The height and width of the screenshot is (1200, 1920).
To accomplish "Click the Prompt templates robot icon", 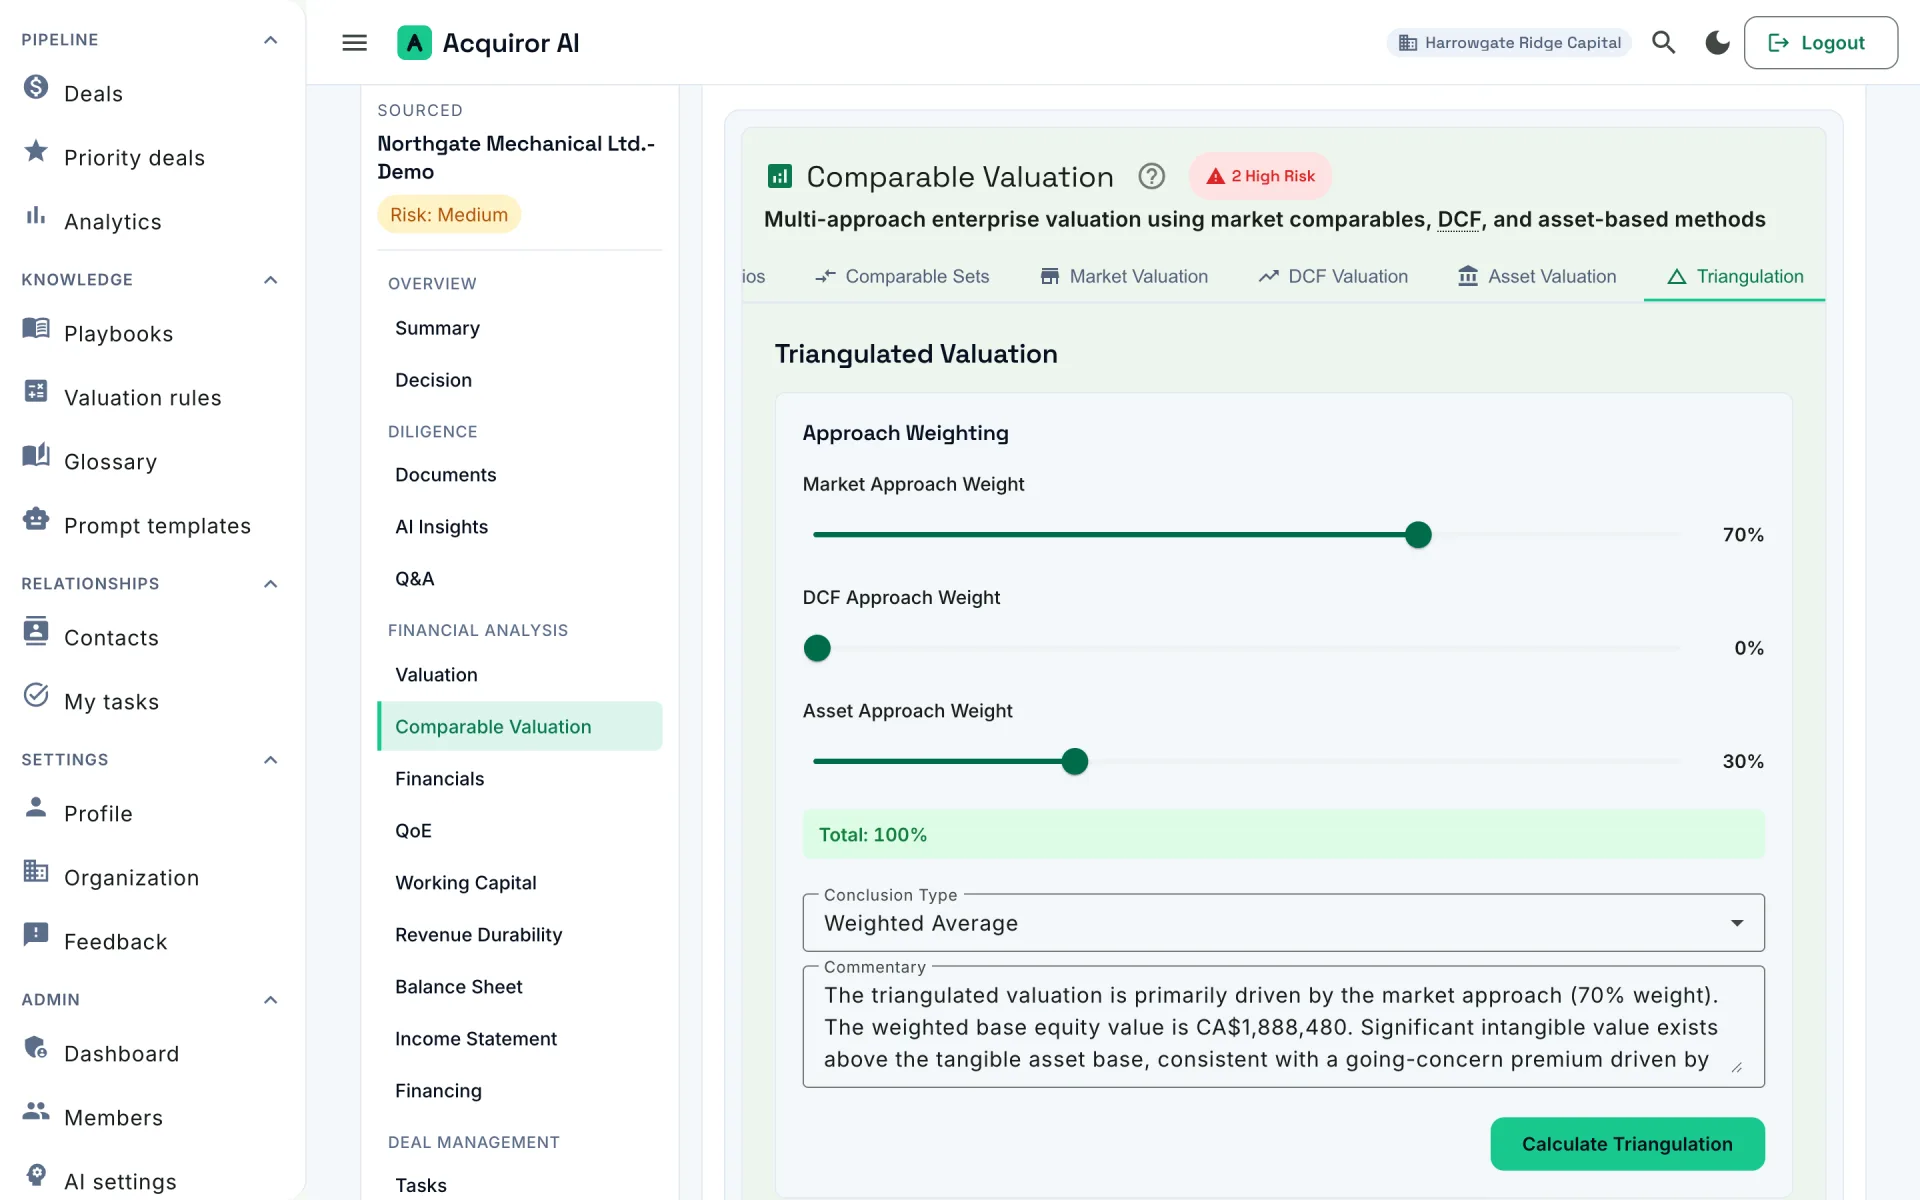I will [x=36, y=519].
